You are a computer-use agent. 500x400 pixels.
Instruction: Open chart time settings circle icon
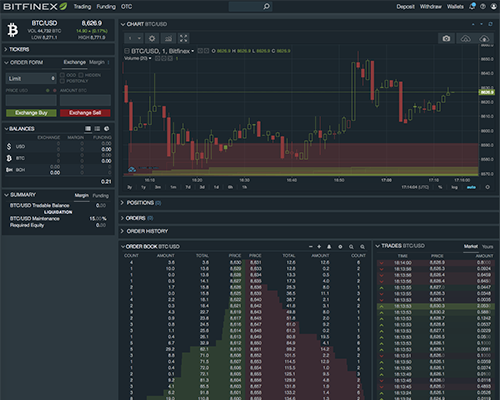click(x=487, y=187)
